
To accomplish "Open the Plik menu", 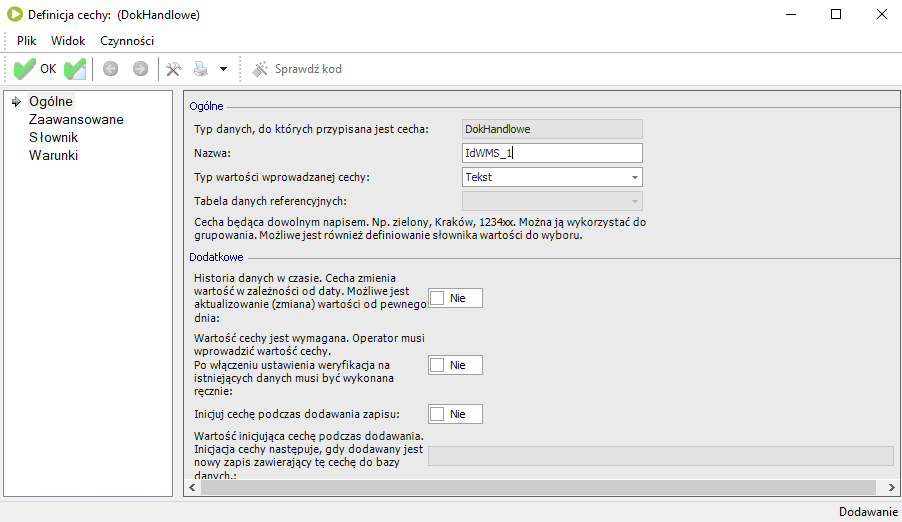I will pyautogui.click(x=26, y=41).
